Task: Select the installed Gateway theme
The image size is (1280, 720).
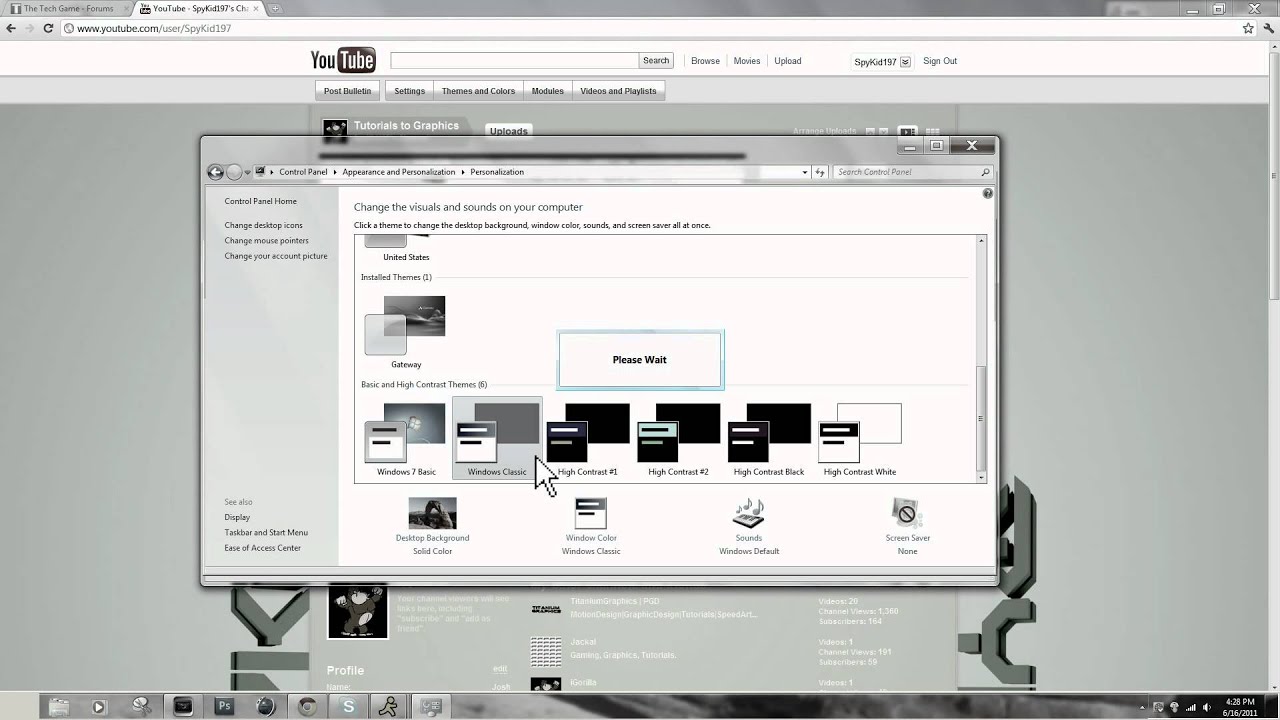Action: 406,331
